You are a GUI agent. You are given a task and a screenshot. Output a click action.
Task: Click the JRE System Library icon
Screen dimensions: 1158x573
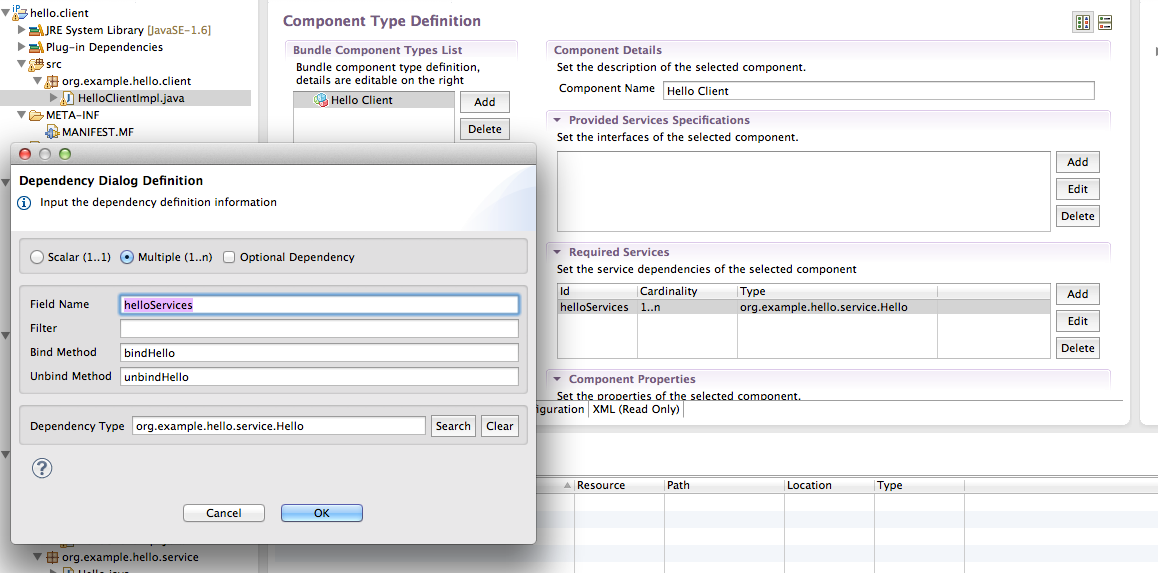pyautogui.click(x=37, y=30)
